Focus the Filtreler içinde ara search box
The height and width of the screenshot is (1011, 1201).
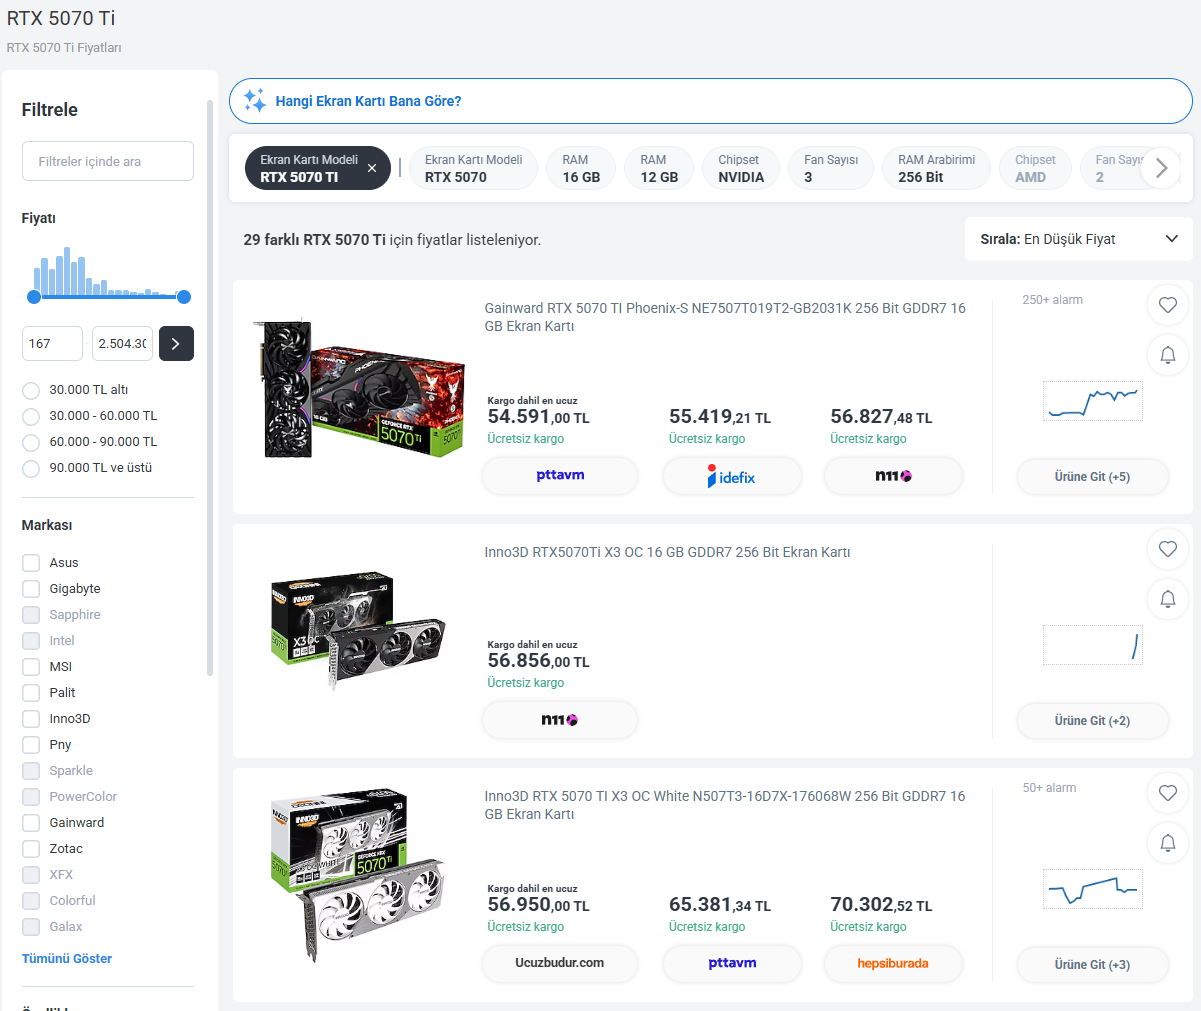[x=108, y=161]
